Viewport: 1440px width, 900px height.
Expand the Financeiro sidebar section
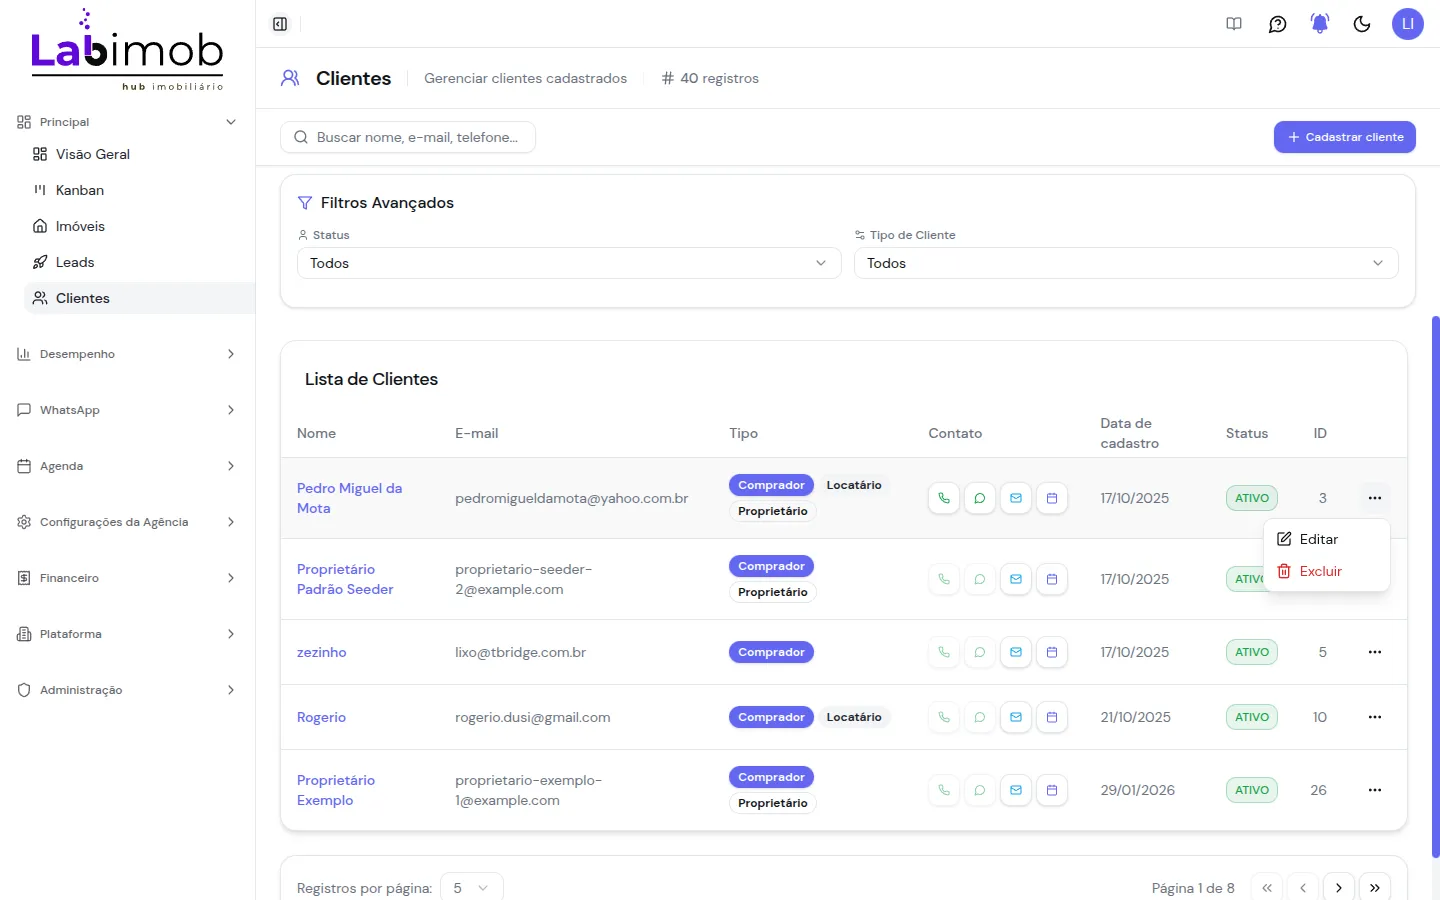[127, 578]
